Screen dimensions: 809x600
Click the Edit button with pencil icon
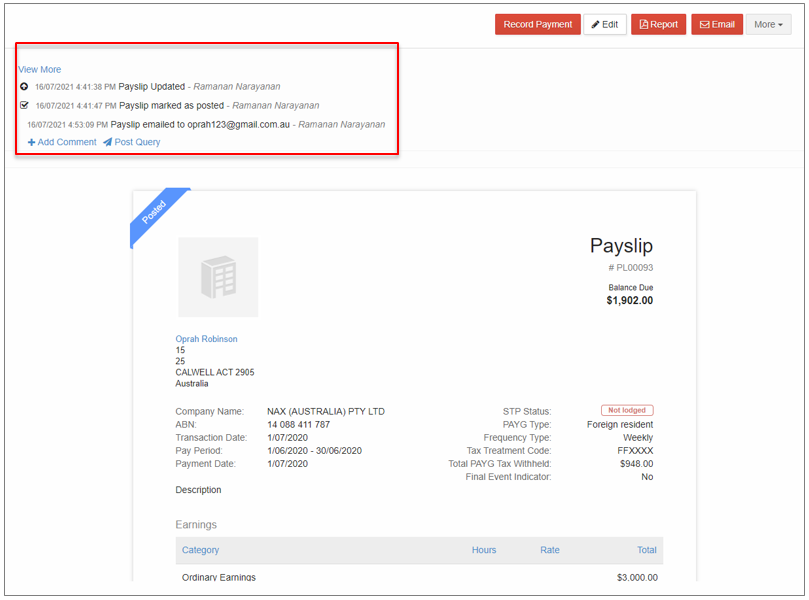click(x=605, y=24)
